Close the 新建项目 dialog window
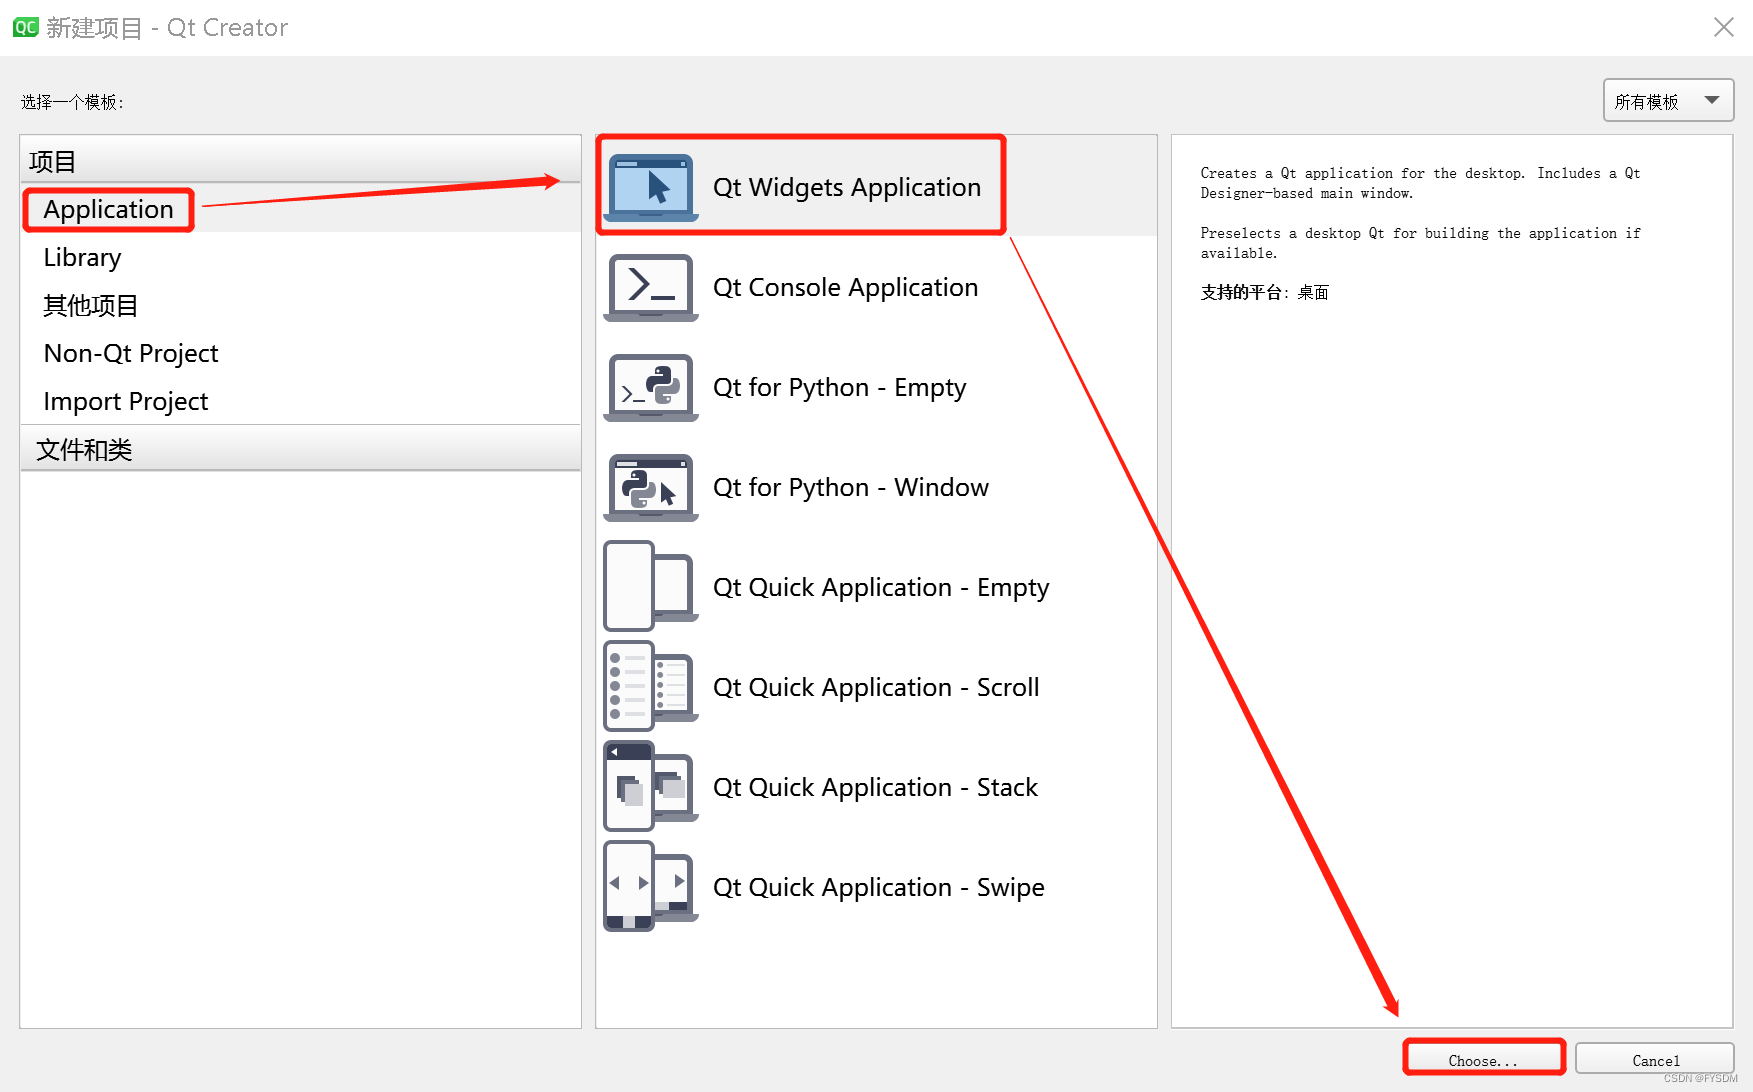 coord(1723,27)
